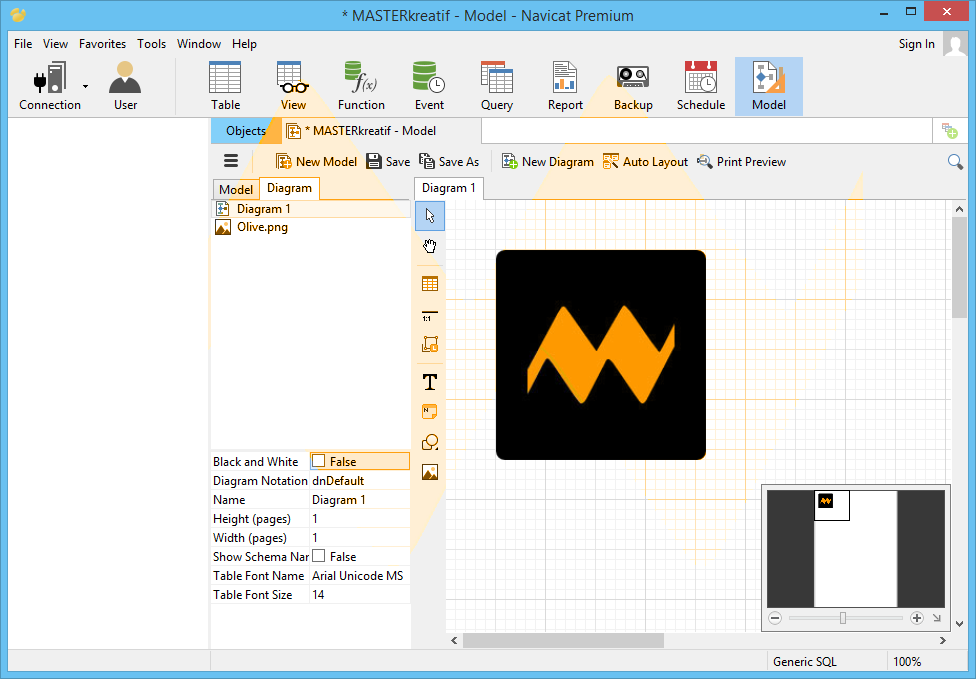Open the Connection tool

point(50,87)
